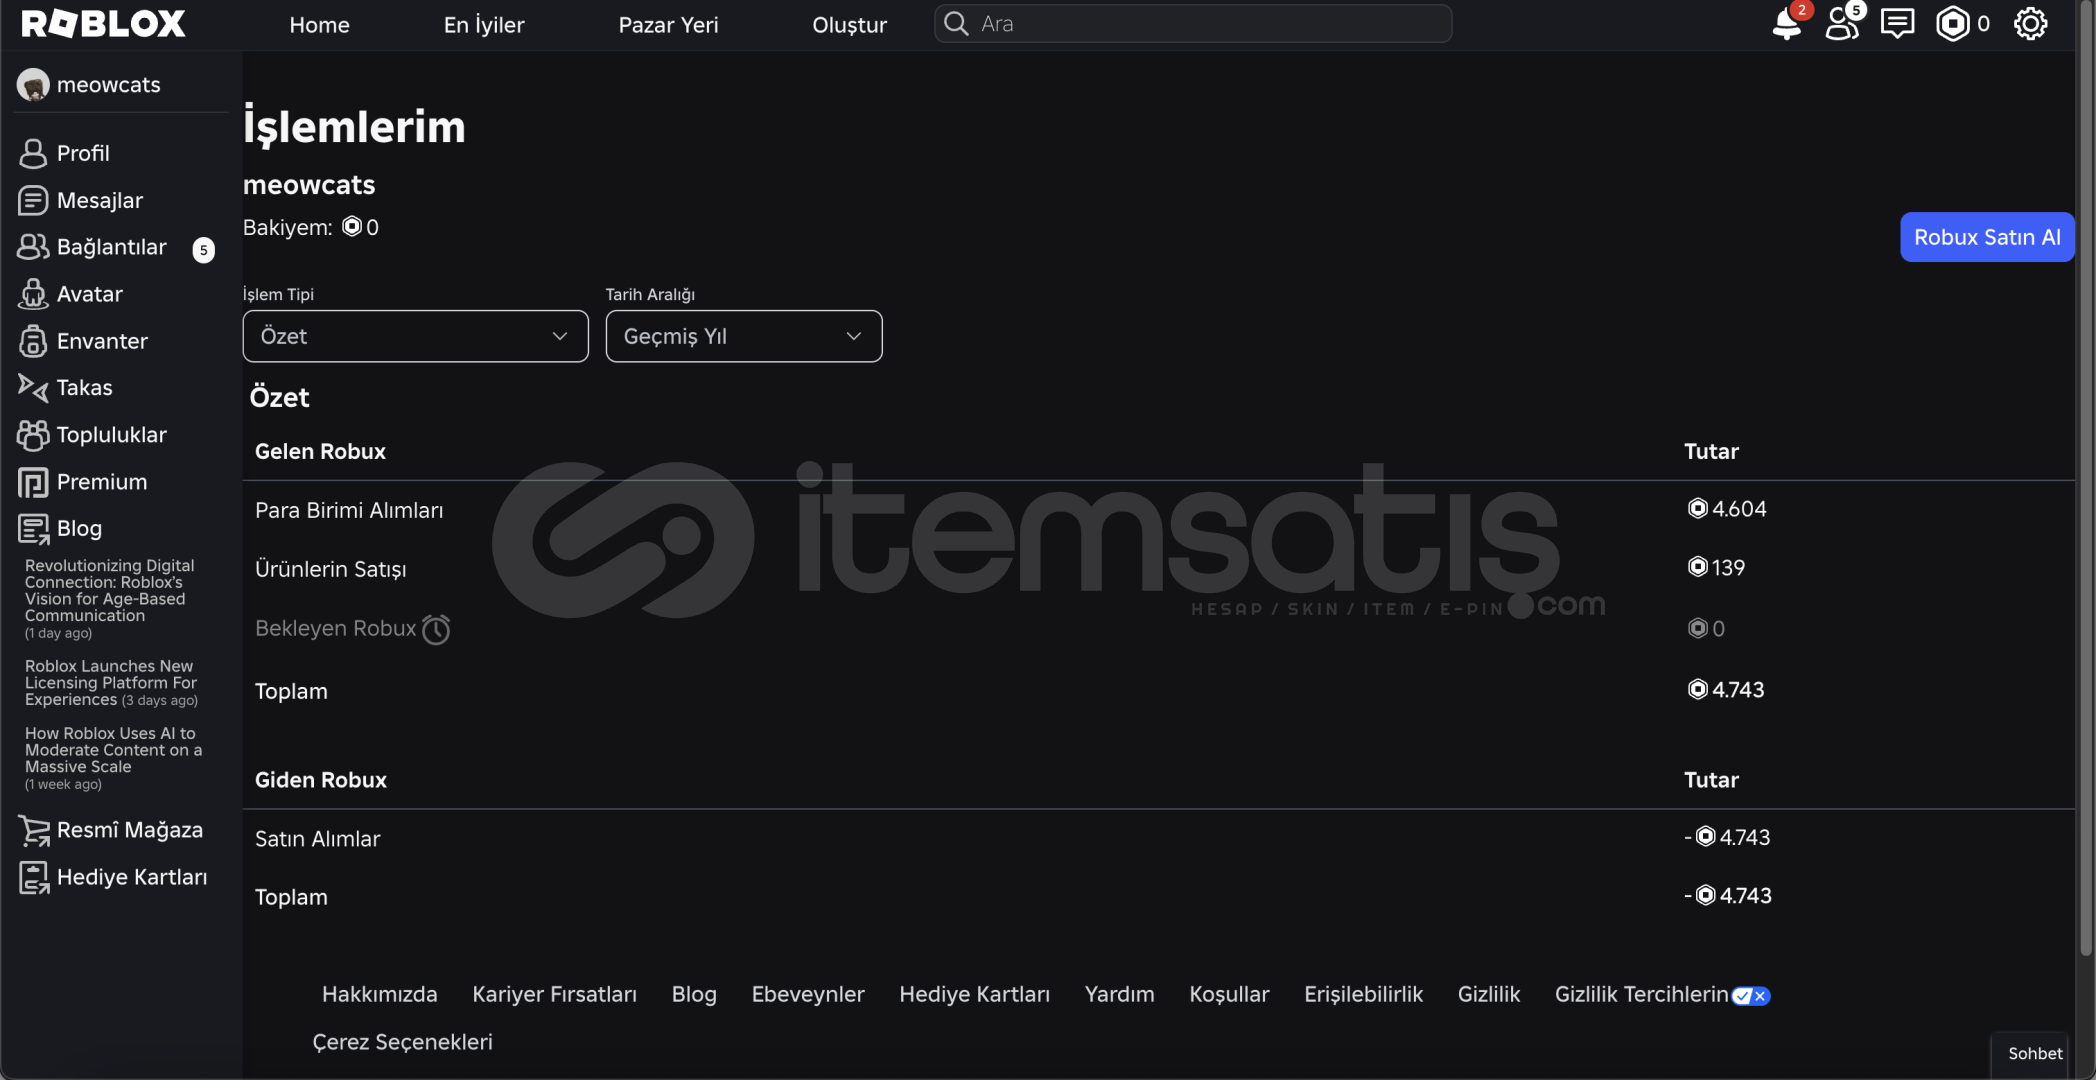This screenshot has width=2096, height=1080.
Task: Open Roblox Launches New Licensing Platform post
Action: coord(111,683)
